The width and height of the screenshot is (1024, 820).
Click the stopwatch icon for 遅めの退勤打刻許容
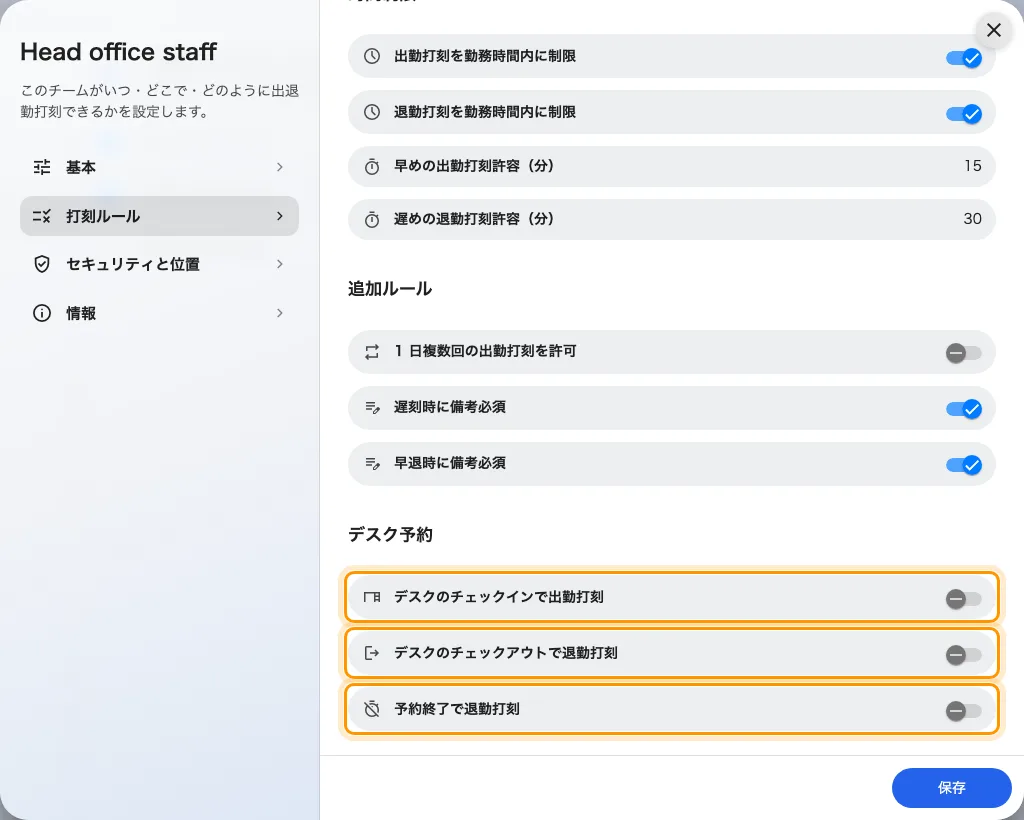pyautogui.click(x=372, y=219)
